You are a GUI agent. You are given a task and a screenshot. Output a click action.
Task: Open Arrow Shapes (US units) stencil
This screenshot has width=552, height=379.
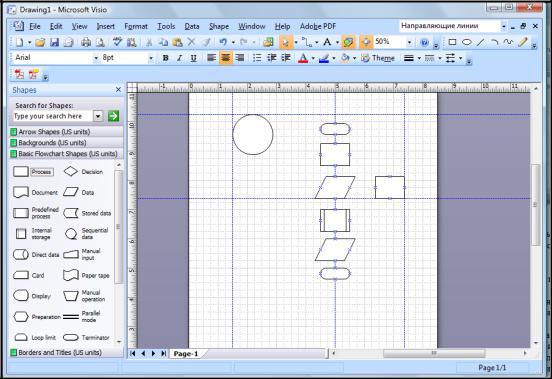(67, 132)
